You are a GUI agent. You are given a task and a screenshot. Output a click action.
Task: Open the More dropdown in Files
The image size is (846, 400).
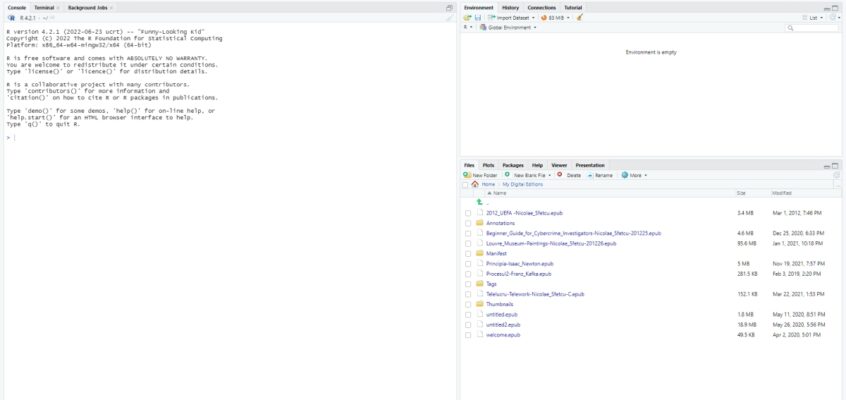coord(634,175)
